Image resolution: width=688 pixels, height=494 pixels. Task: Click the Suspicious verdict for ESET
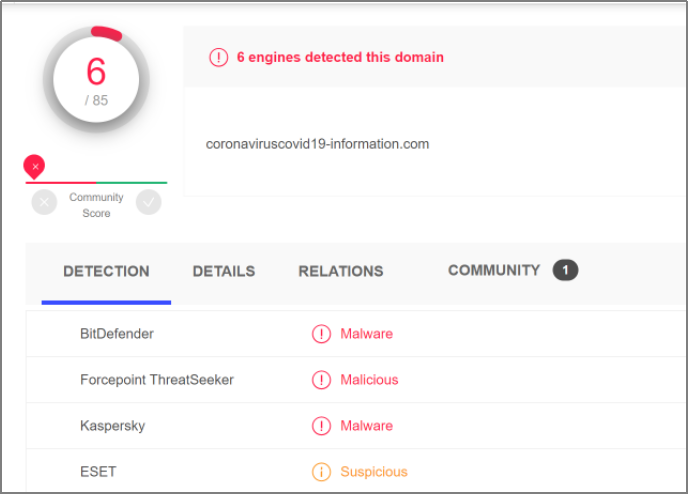click(374, 472)
